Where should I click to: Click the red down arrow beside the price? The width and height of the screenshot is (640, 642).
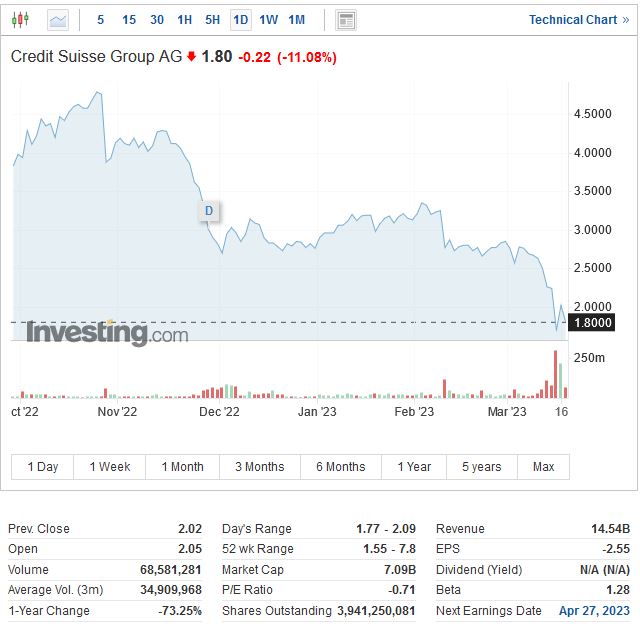click(191, 57)
